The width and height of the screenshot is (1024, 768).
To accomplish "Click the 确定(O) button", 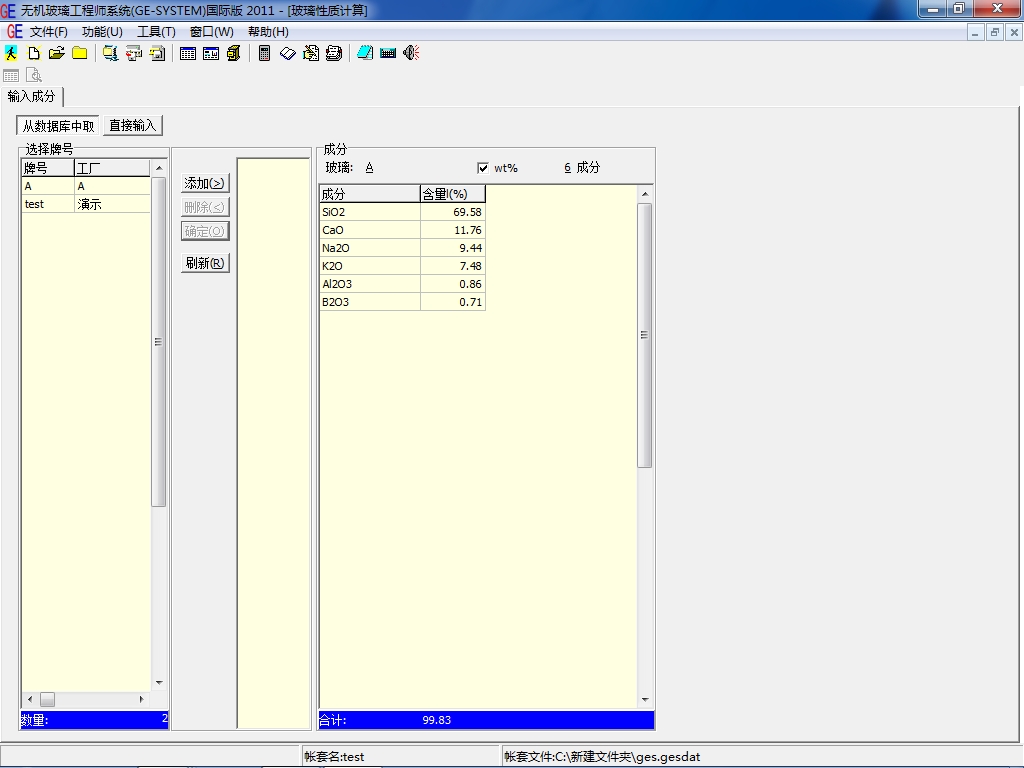I will tap(205, 231).
